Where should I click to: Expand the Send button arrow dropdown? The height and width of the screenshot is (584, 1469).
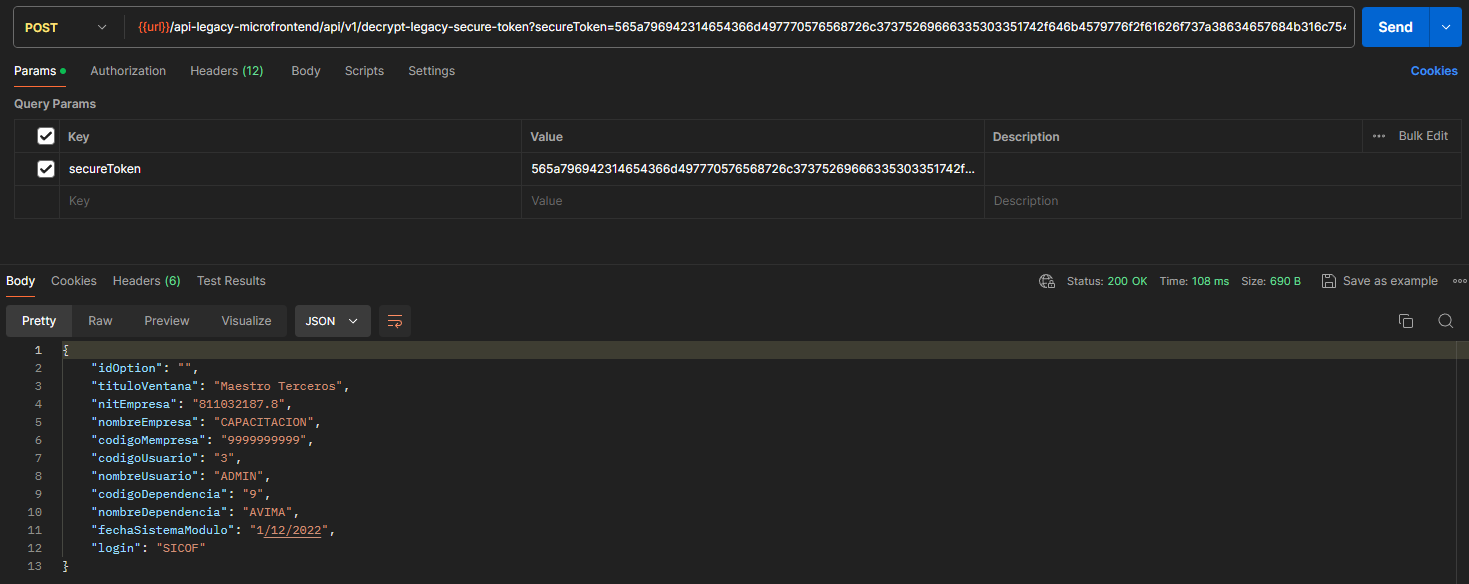[x=1445, y=28]
